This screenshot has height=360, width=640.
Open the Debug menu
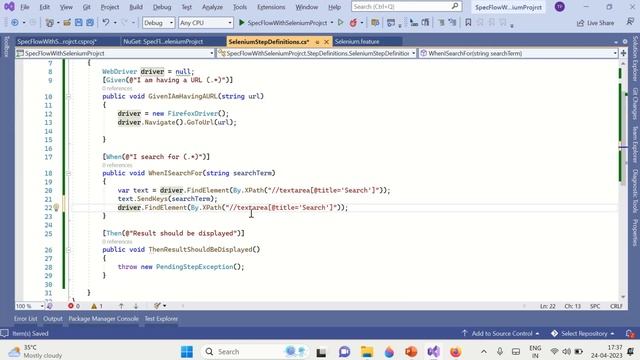tap(162, 7)
